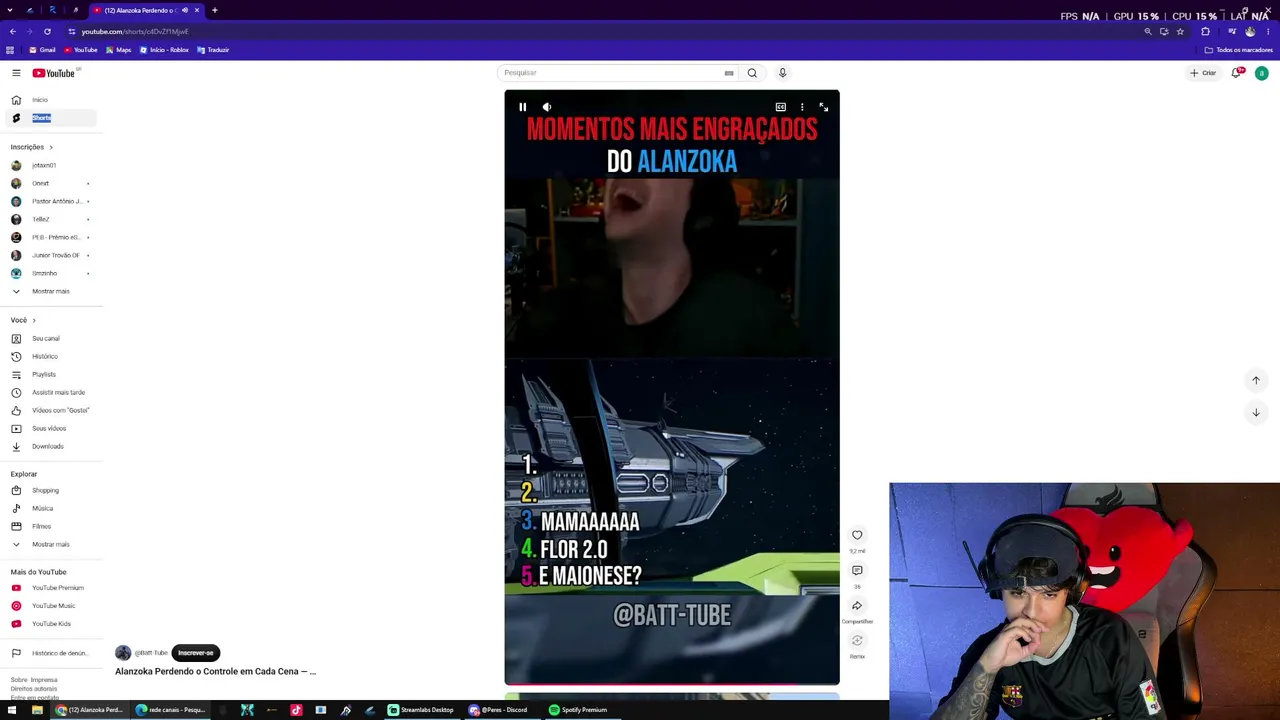Open Shopping under Explorar
1280x720 pixels.
[x=48, y=490]
